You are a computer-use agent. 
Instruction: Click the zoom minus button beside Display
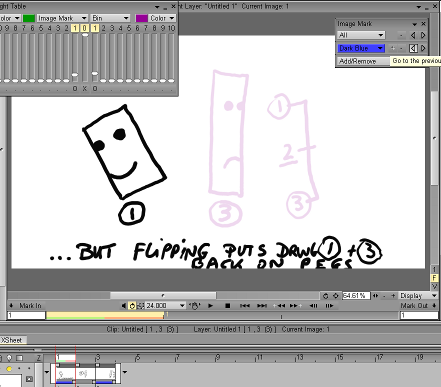(385, 296)
